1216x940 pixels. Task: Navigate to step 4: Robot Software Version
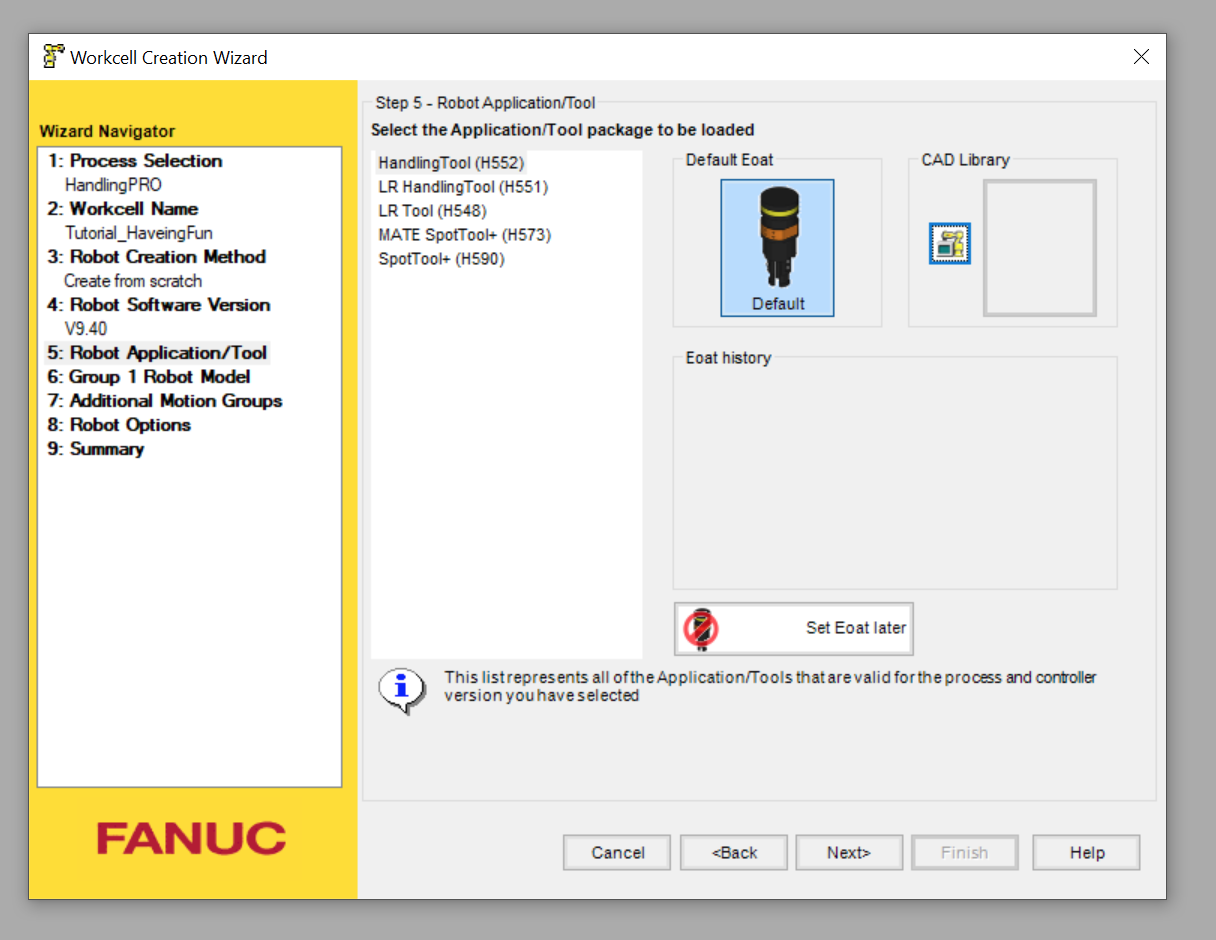159,305
